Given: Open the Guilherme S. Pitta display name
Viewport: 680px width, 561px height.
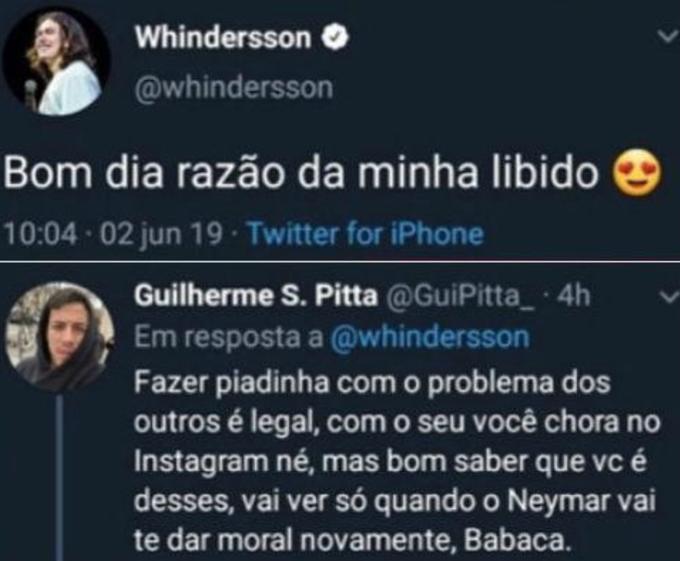Looking at the screenshot, I should (x=256, y=296).
